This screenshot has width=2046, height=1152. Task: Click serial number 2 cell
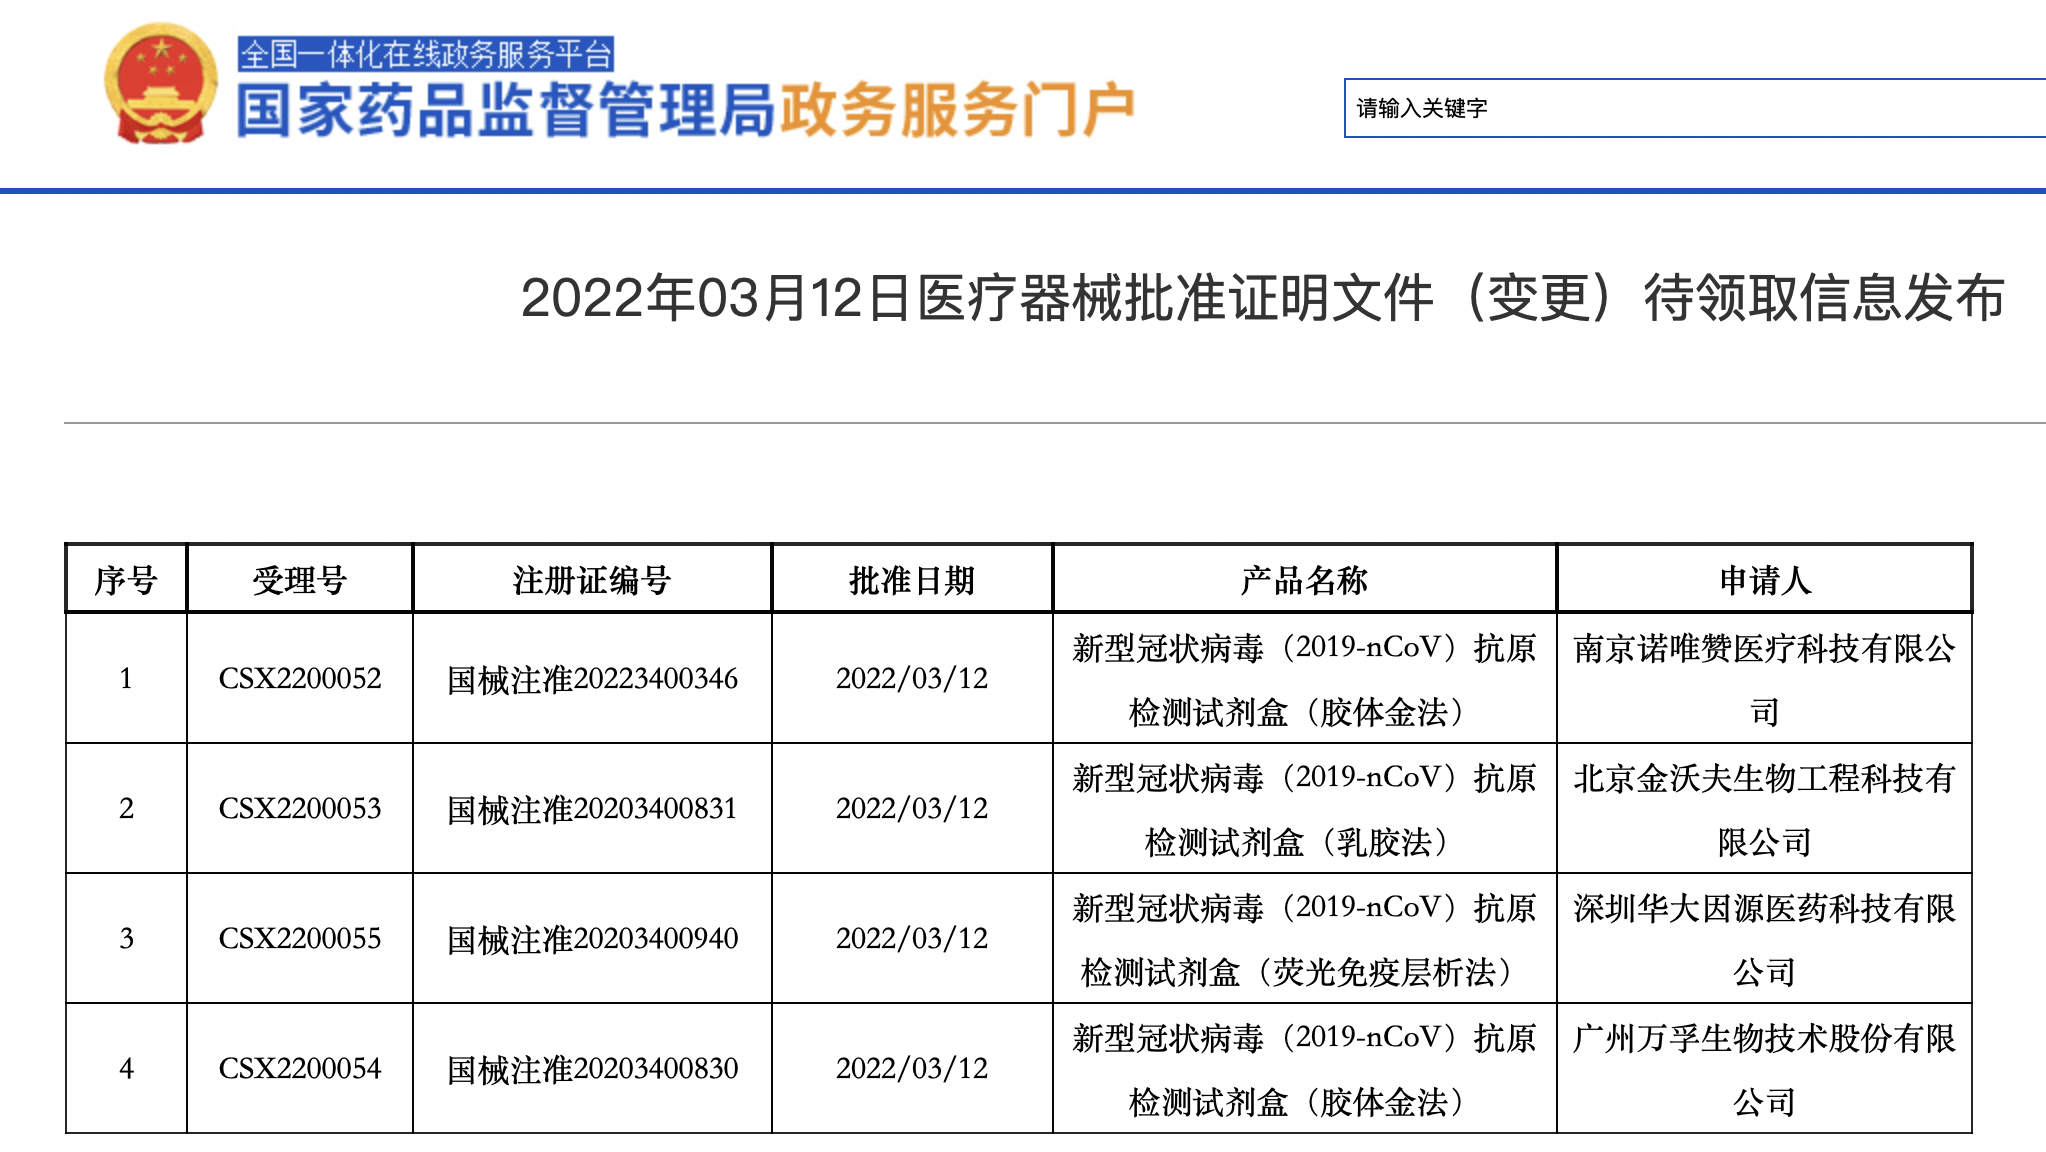click(x=126, y=808)
